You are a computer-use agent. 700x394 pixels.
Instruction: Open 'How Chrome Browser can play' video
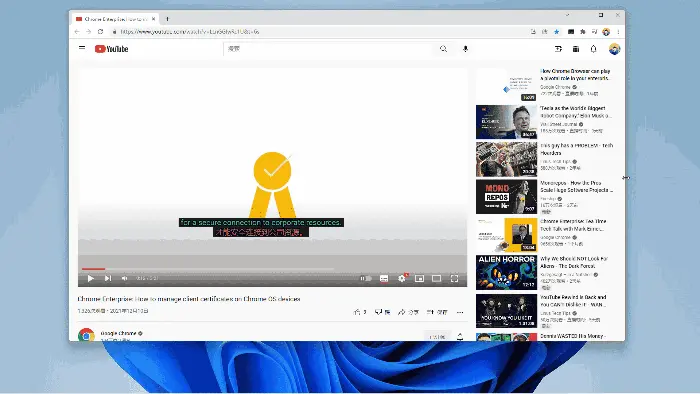575,75
